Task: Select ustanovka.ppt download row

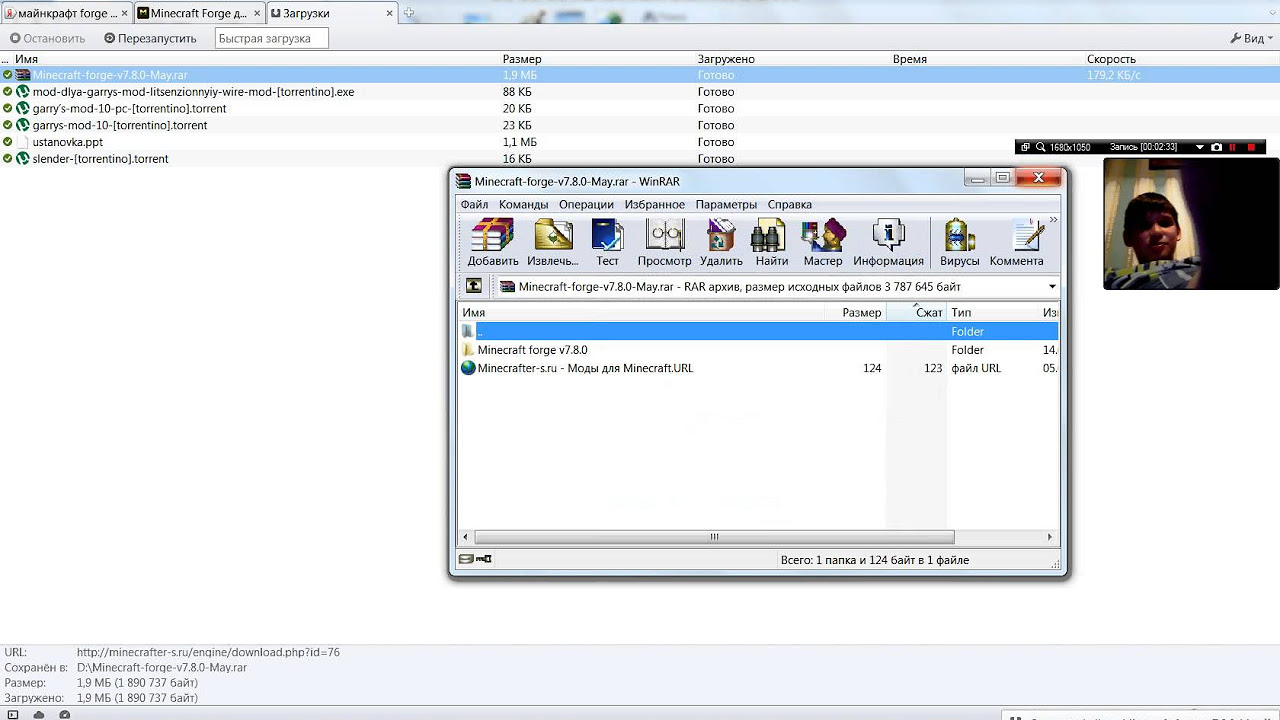Action: click(x=640, y=142)
